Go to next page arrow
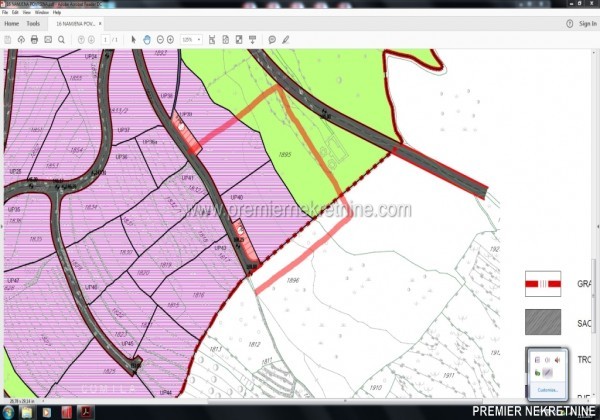600x420 pixels. tap(91, 39)
